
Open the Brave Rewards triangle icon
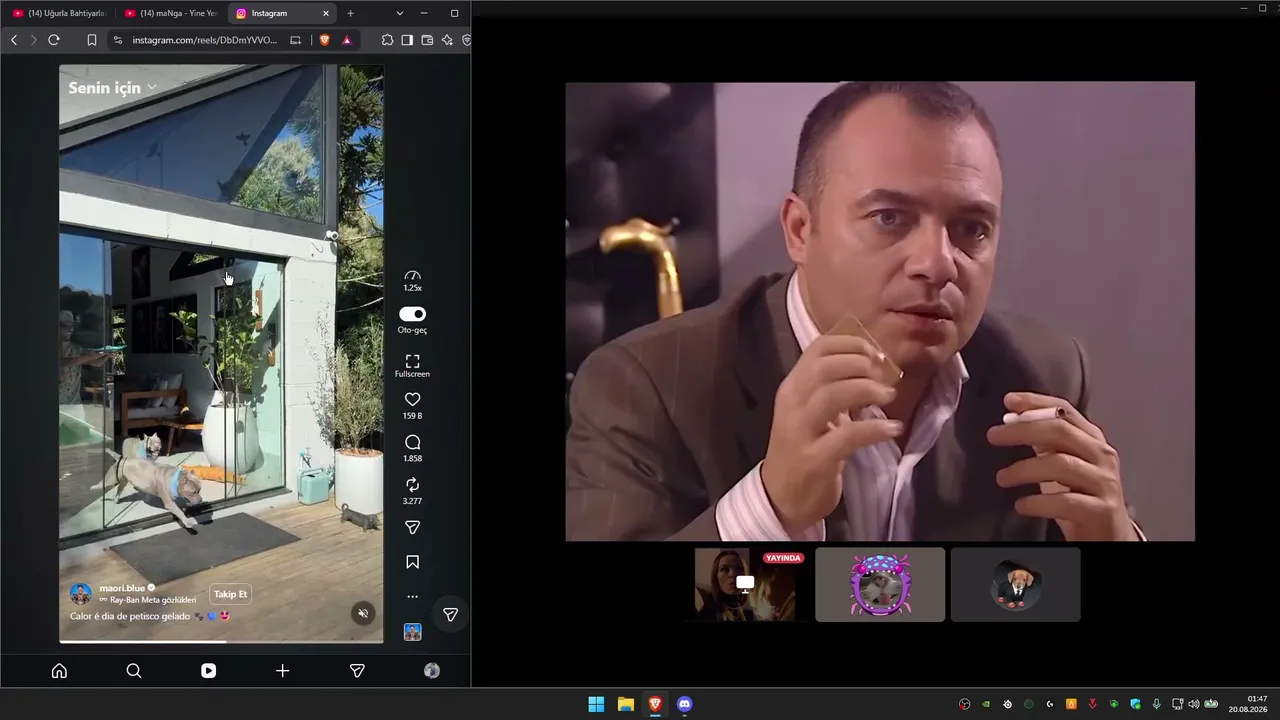(346, 40)
